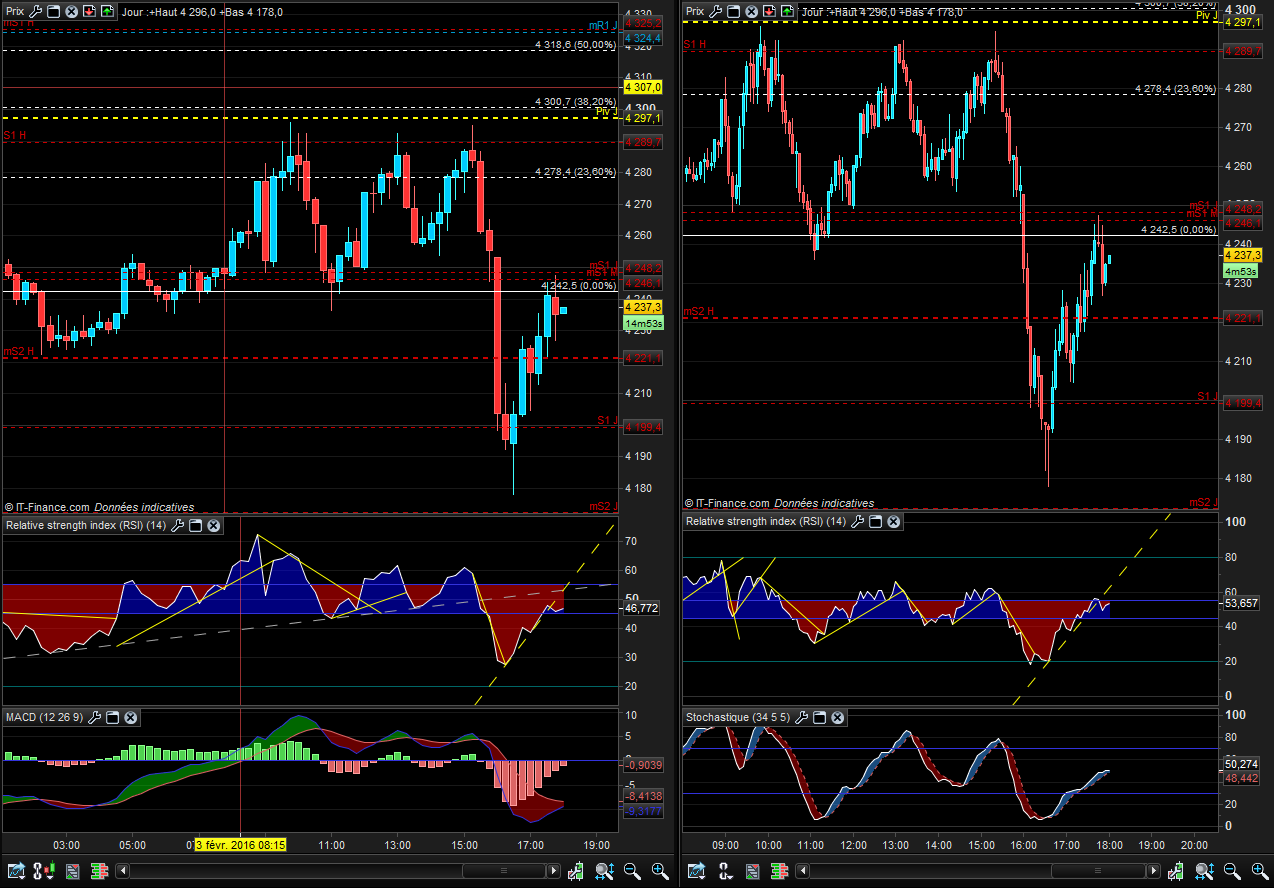Open timeframe dropdown in right chart toolbar
This screenshot has height=888, width=1274.
[725, 871]
